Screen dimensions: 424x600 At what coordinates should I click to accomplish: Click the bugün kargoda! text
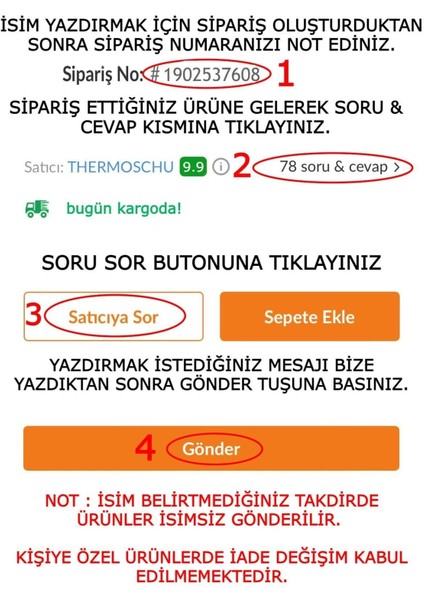(x=124, y=209)
